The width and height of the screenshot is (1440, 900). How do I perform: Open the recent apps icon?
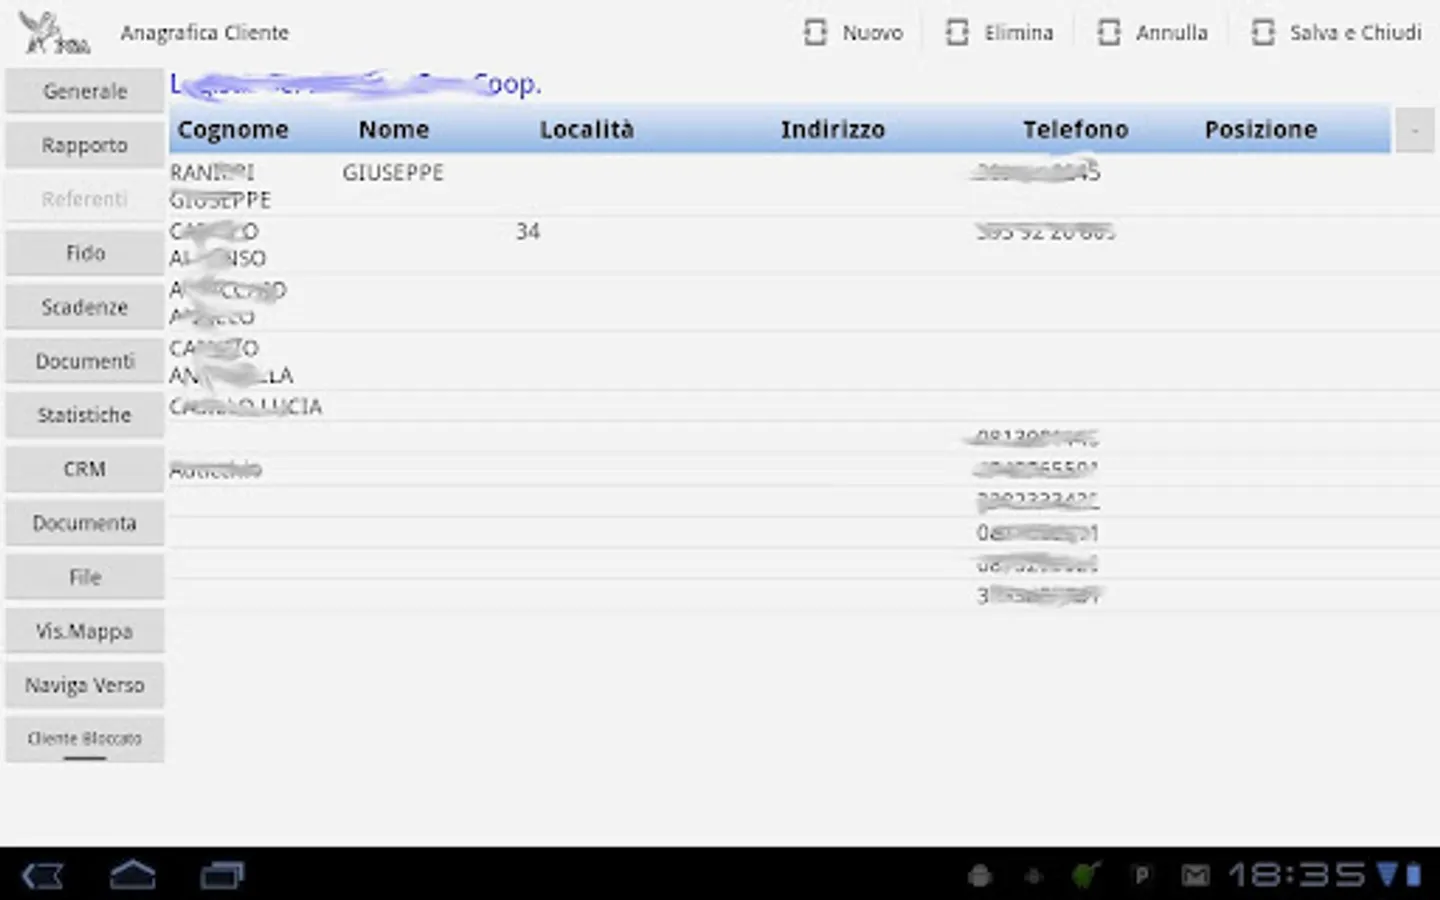[x=222, y=876]
